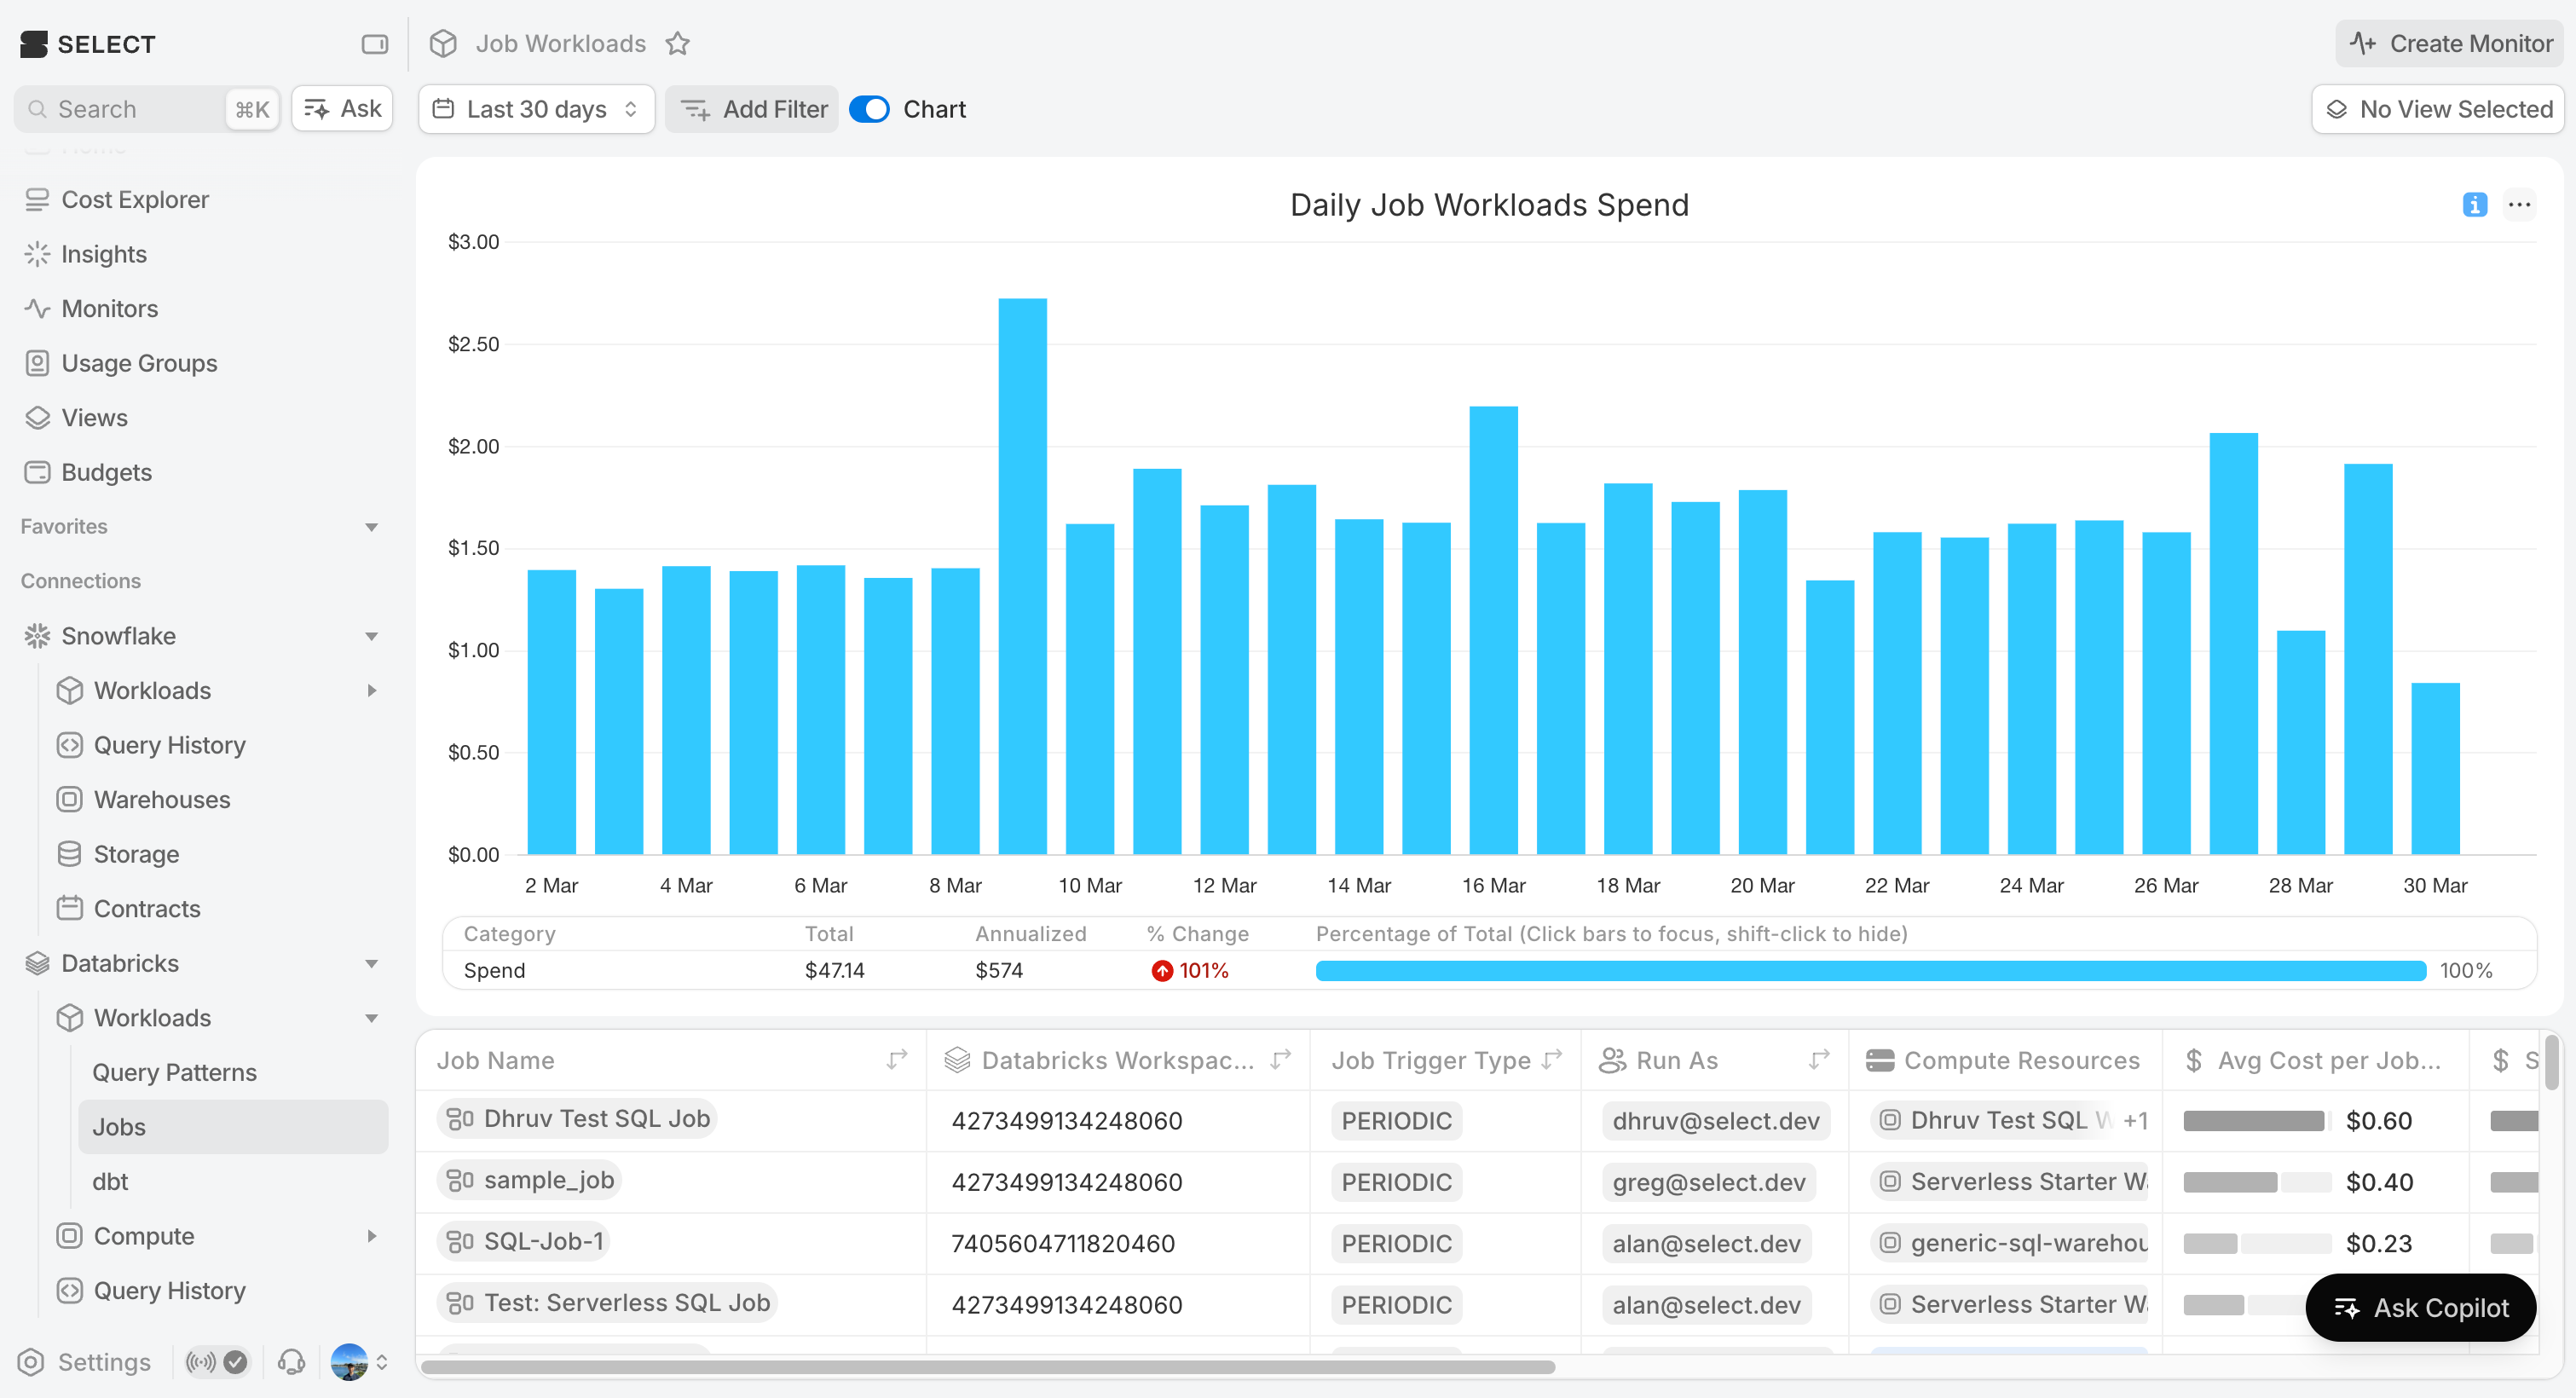This screenshot has width=2576, height=1398.
Task: Click the star icon to favorite Job Workloads
Action: click(678, 44)
